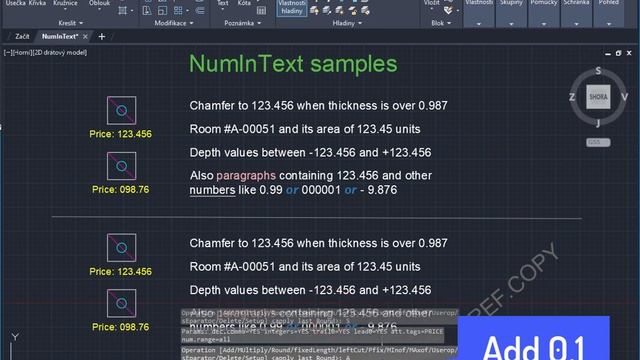Screen dimensions: 640x360
Task: Click the offset icon in Modifikace panel
Action: (200, 11)
